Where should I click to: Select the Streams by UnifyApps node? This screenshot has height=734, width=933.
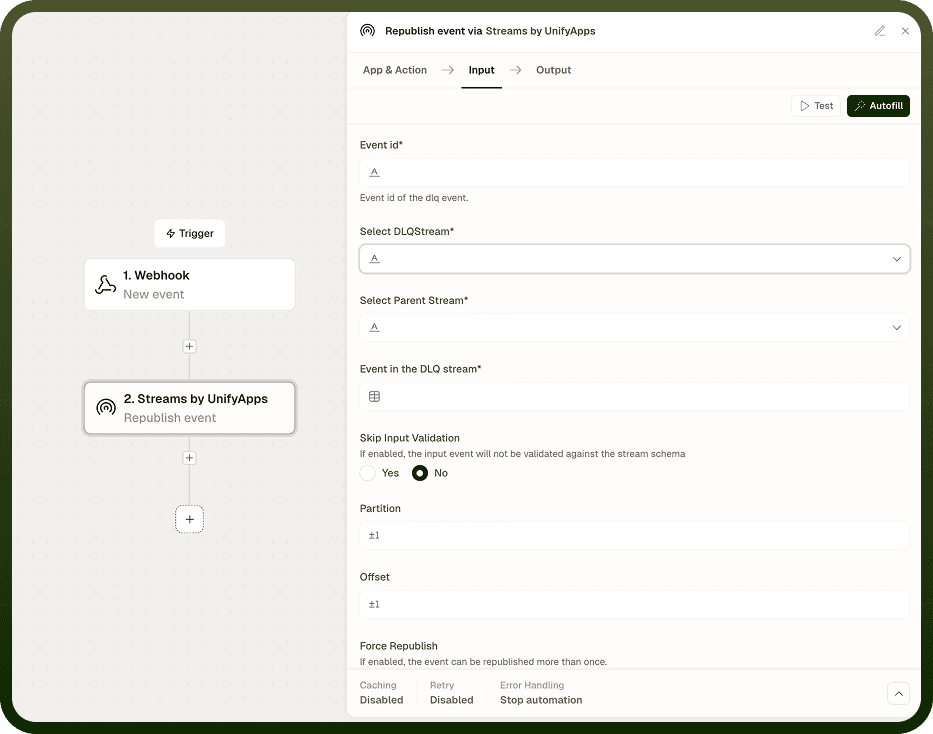tap(189, 408)
